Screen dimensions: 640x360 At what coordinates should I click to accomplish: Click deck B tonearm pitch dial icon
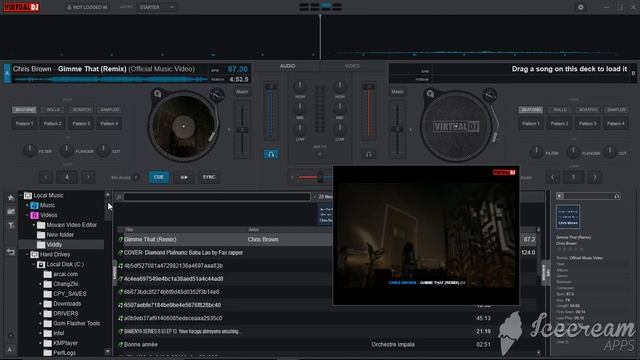click(489, 95)
